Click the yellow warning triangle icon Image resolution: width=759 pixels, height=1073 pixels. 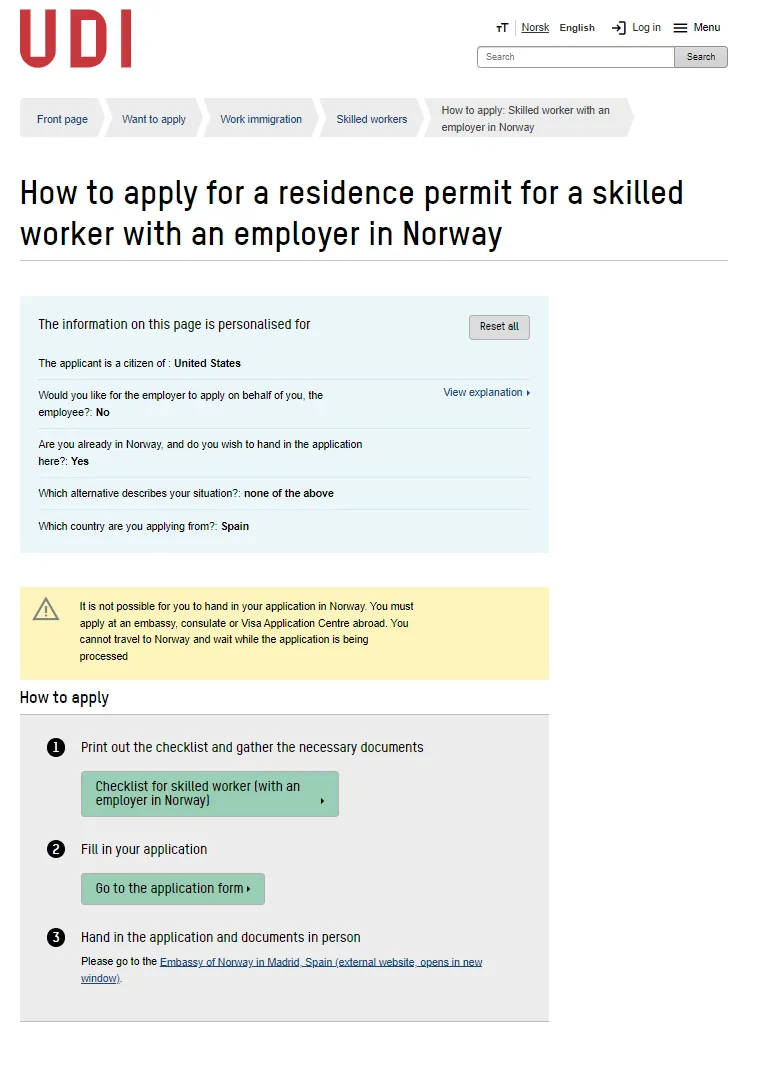click(46, 609)
